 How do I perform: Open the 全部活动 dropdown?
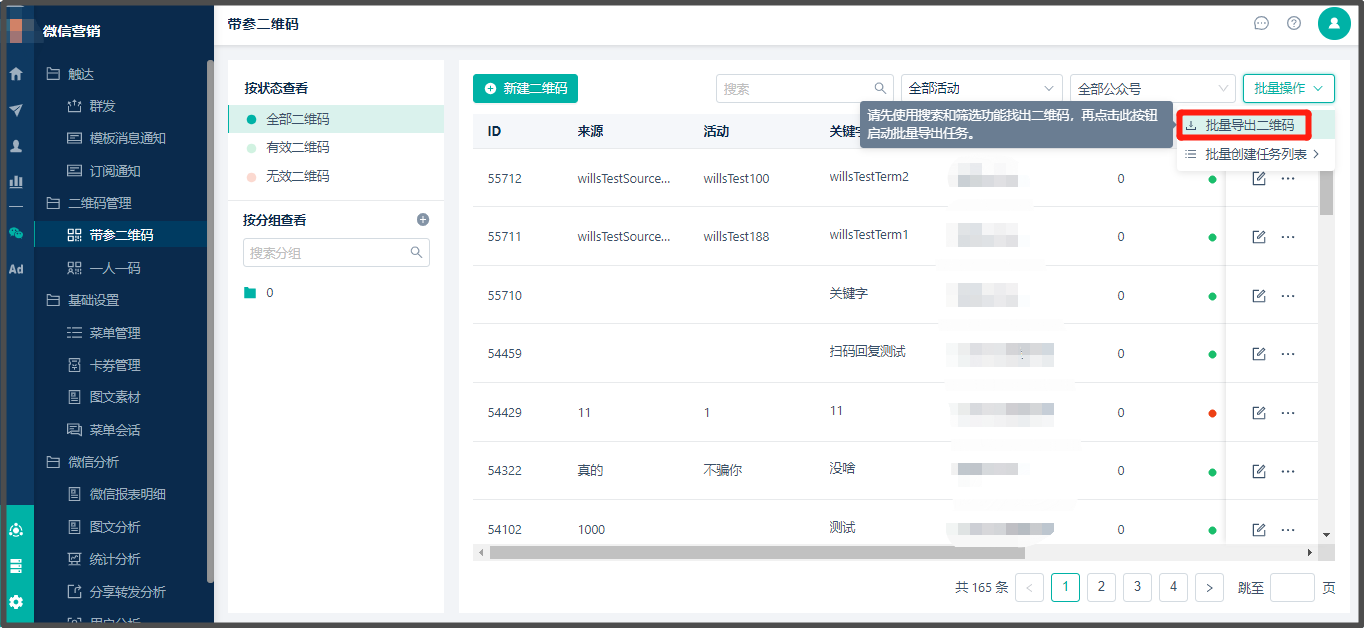click(x=981, y=88)
